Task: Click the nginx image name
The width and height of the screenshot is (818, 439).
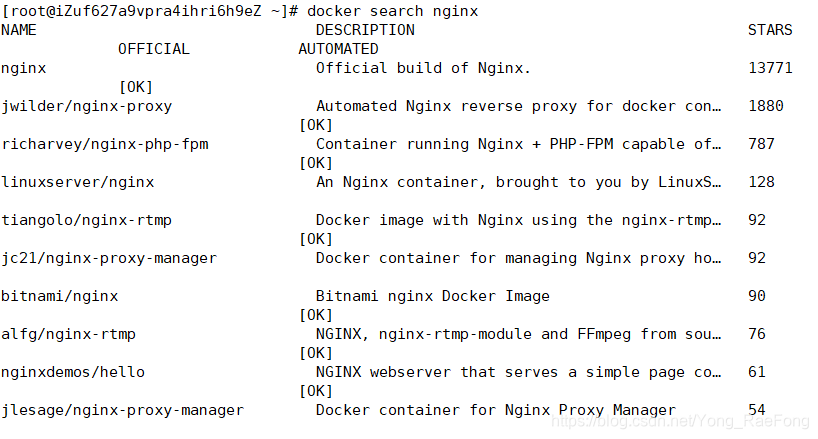Action: 23,69
